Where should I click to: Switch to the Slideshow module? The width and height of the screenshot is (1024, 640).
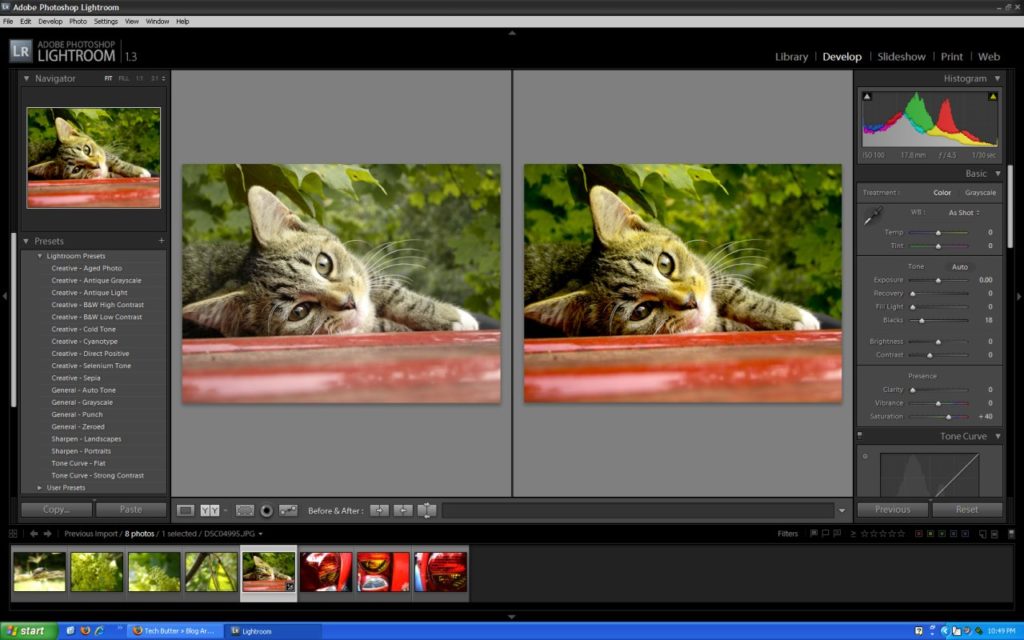[901, 57]
